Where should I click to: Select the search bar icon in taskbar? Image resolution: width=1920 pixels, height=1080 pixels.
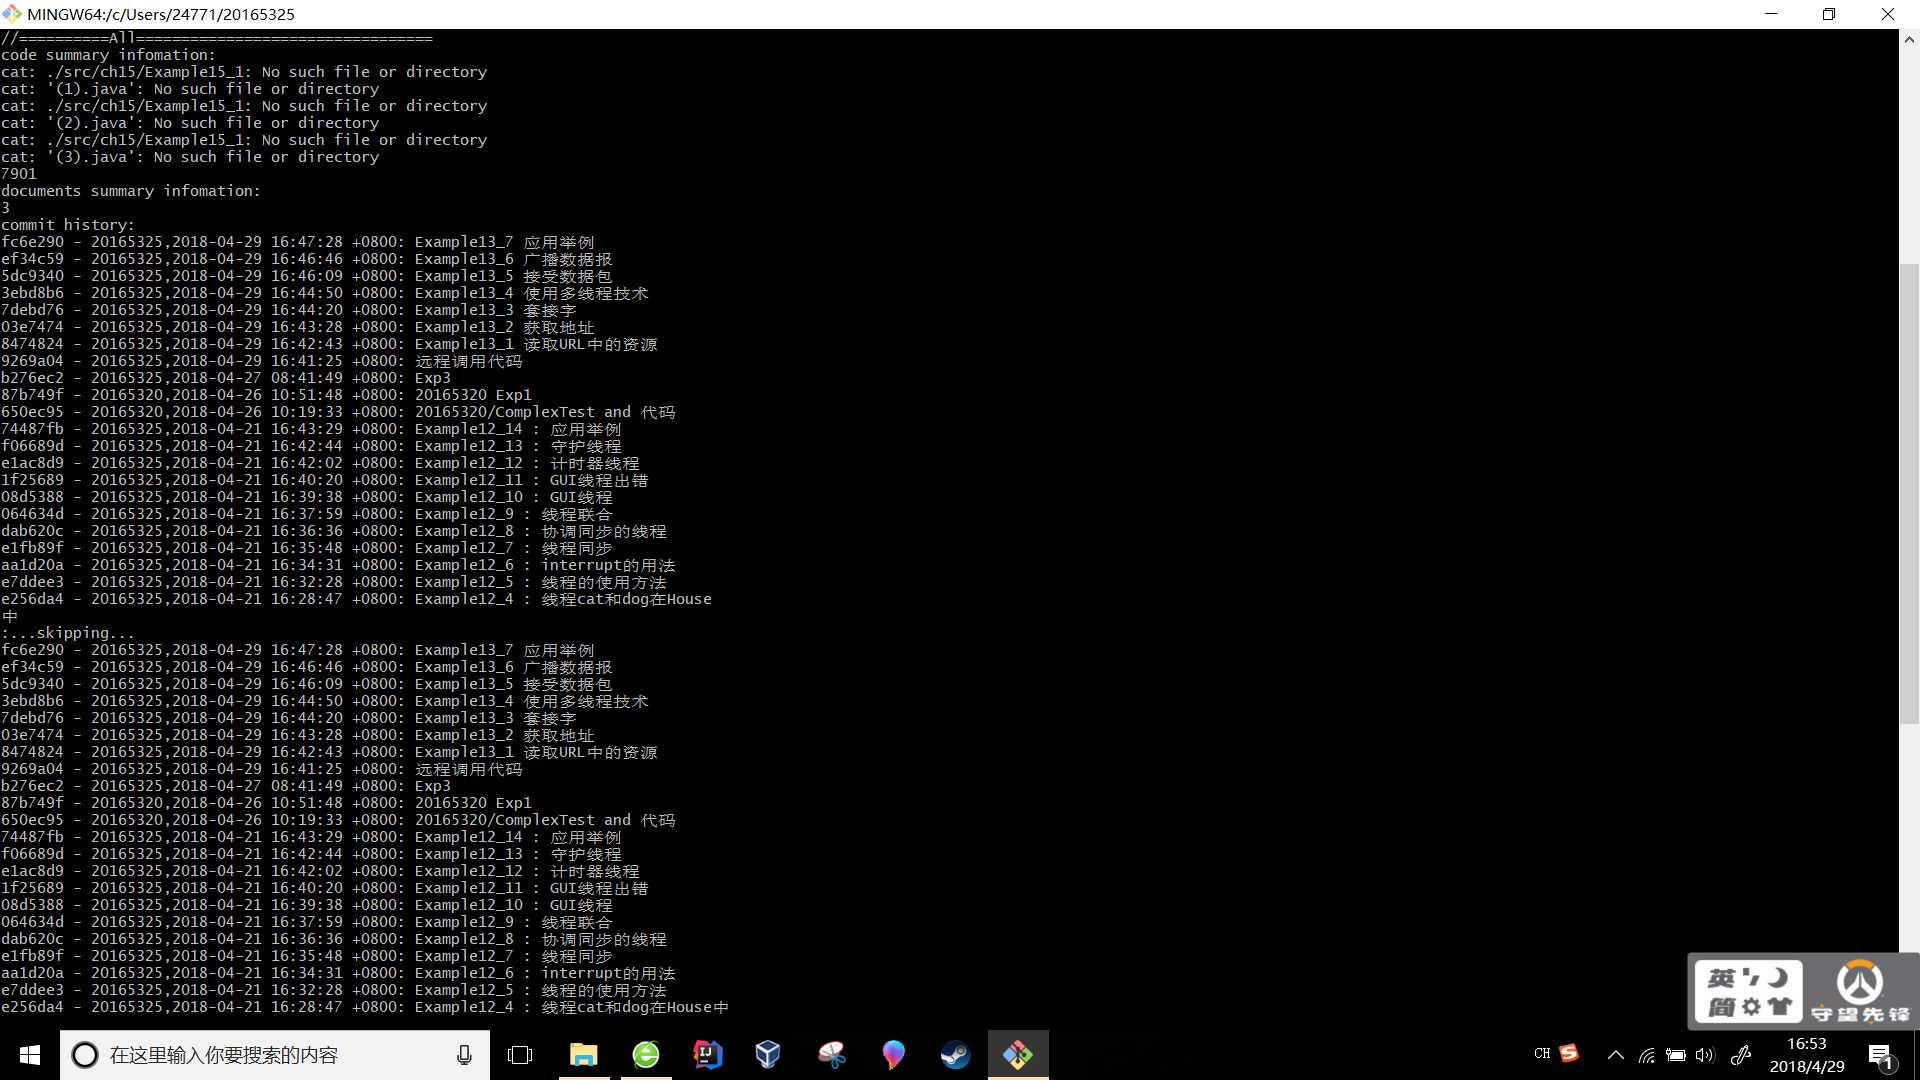(82, 1055)
